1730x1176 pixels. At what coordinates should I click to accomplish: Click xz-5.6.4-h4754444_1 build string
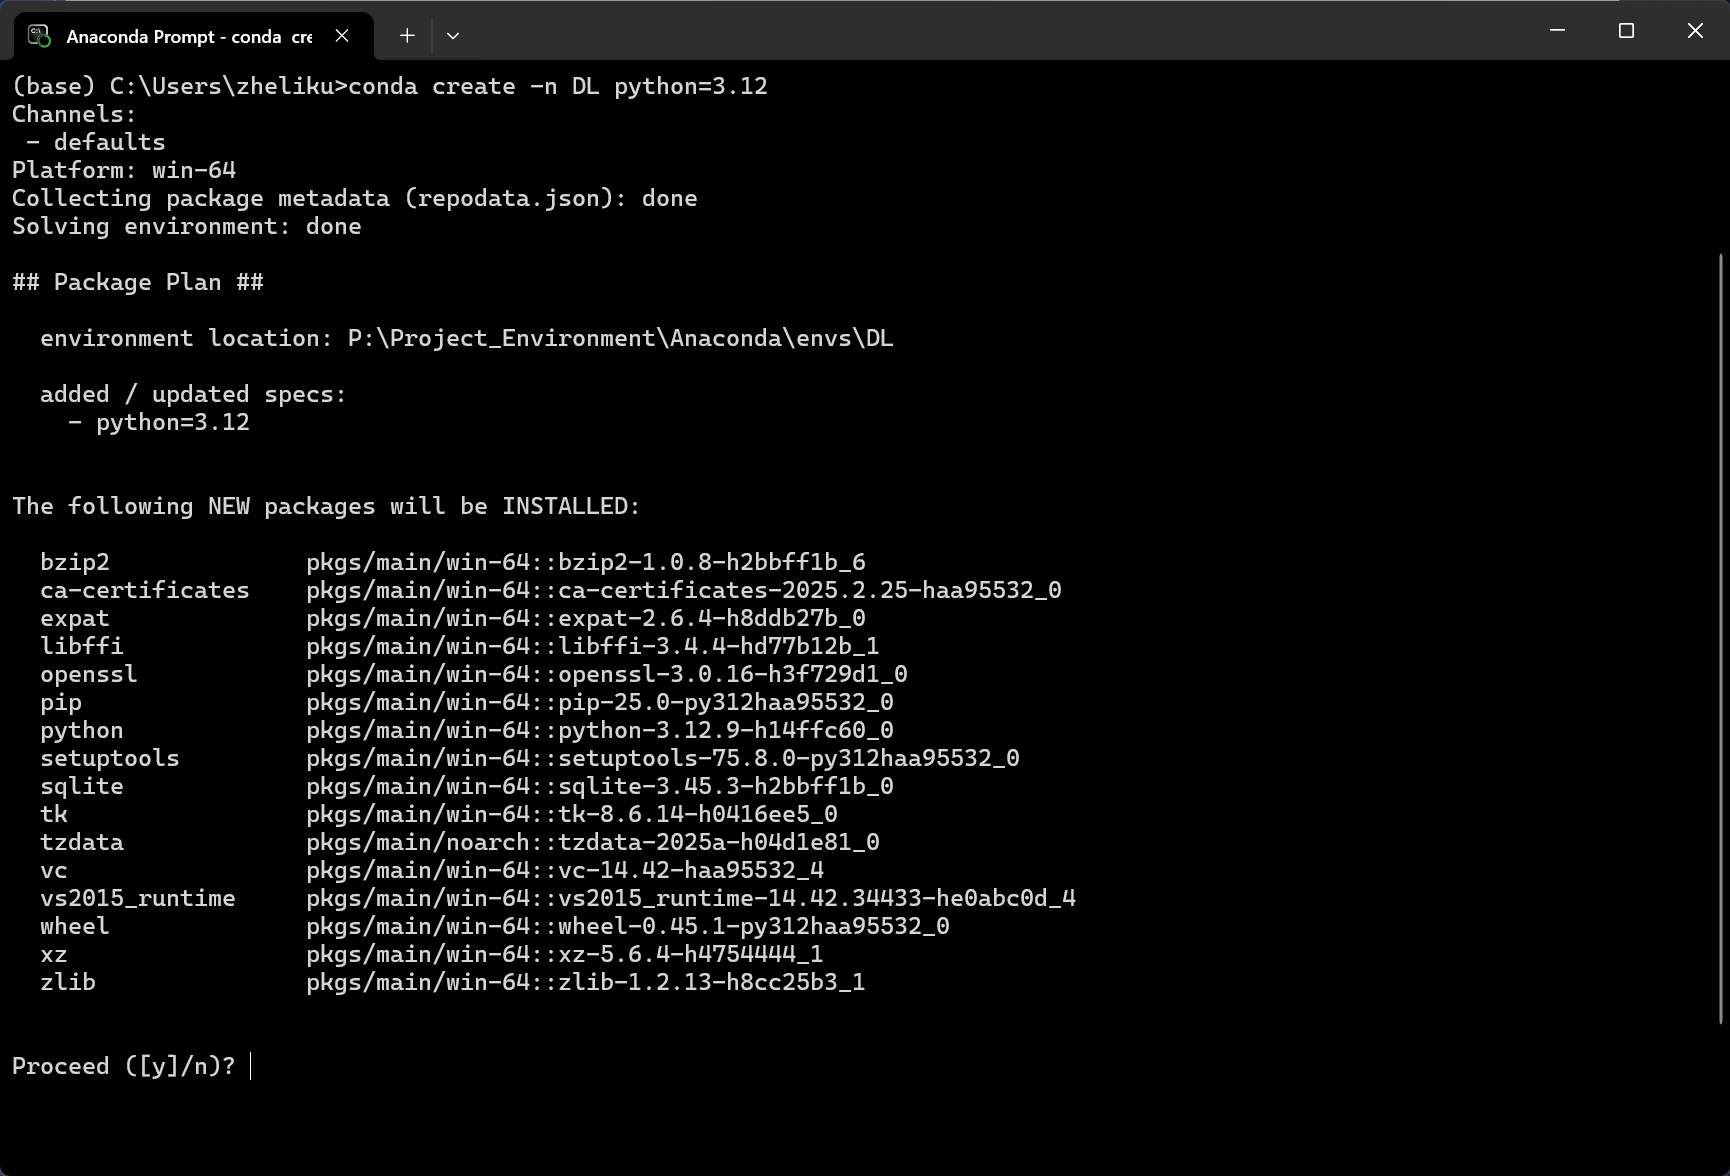click(691, 954)
